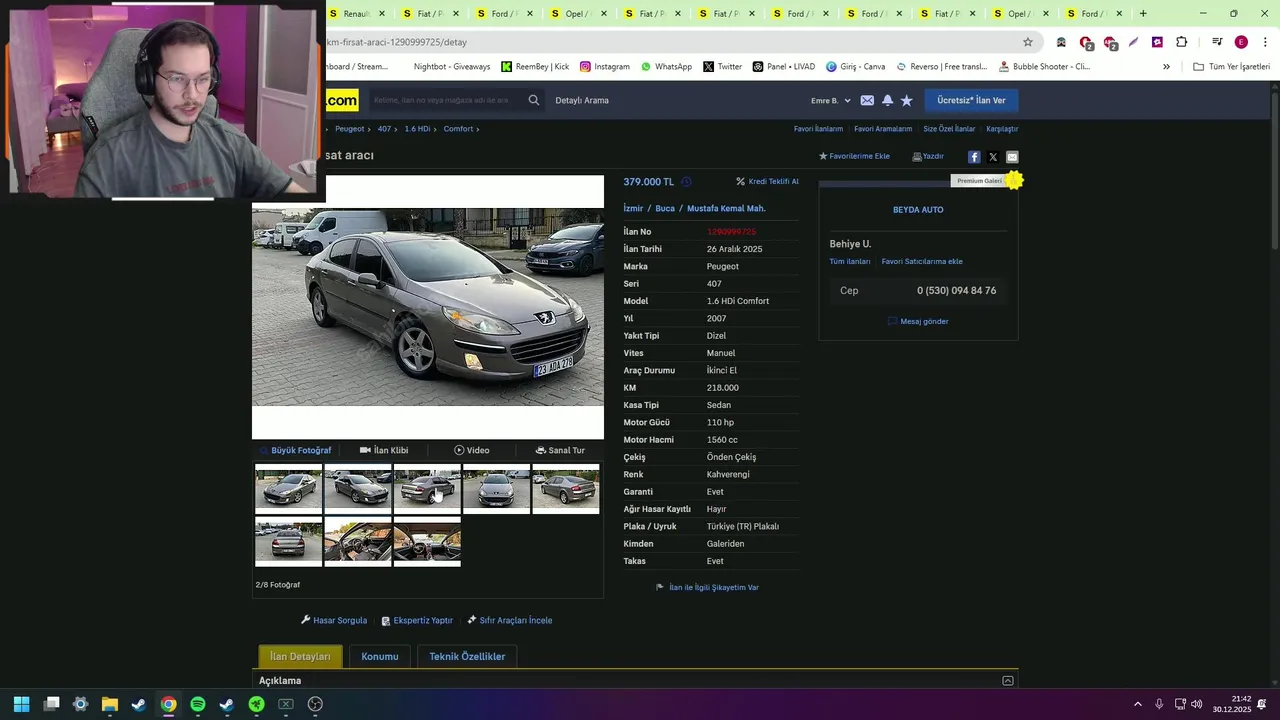The height and width of the screenshot is (720, 1280).
Task: Open ReemBey | Kick bookmark
Action: pos(535,67)
